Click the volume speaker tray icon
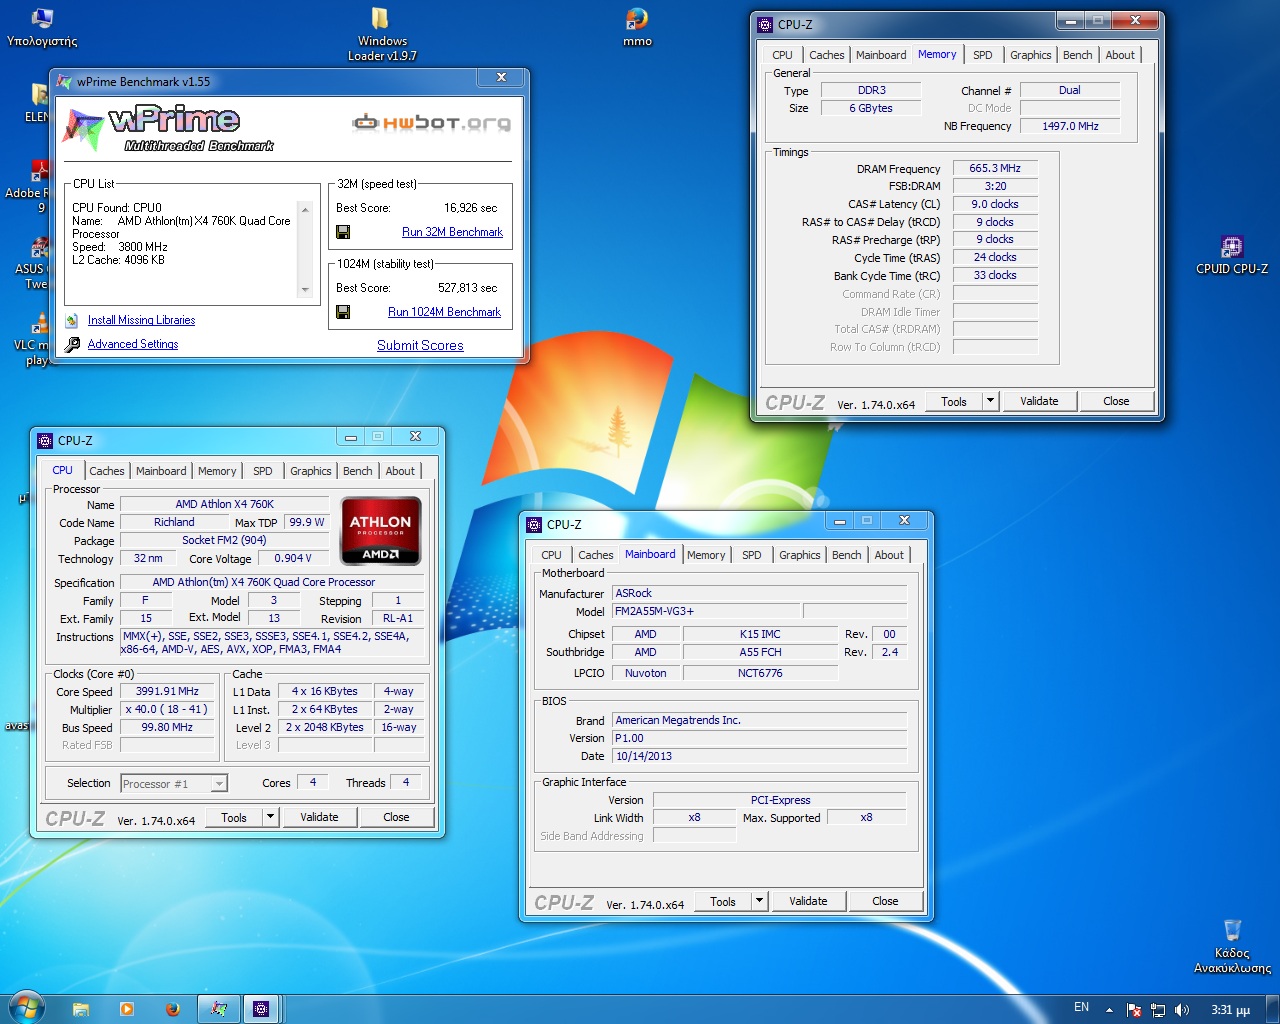Viewport: 1280px width, 1024px height. pyautogui.click(x=1182, y=1010)
